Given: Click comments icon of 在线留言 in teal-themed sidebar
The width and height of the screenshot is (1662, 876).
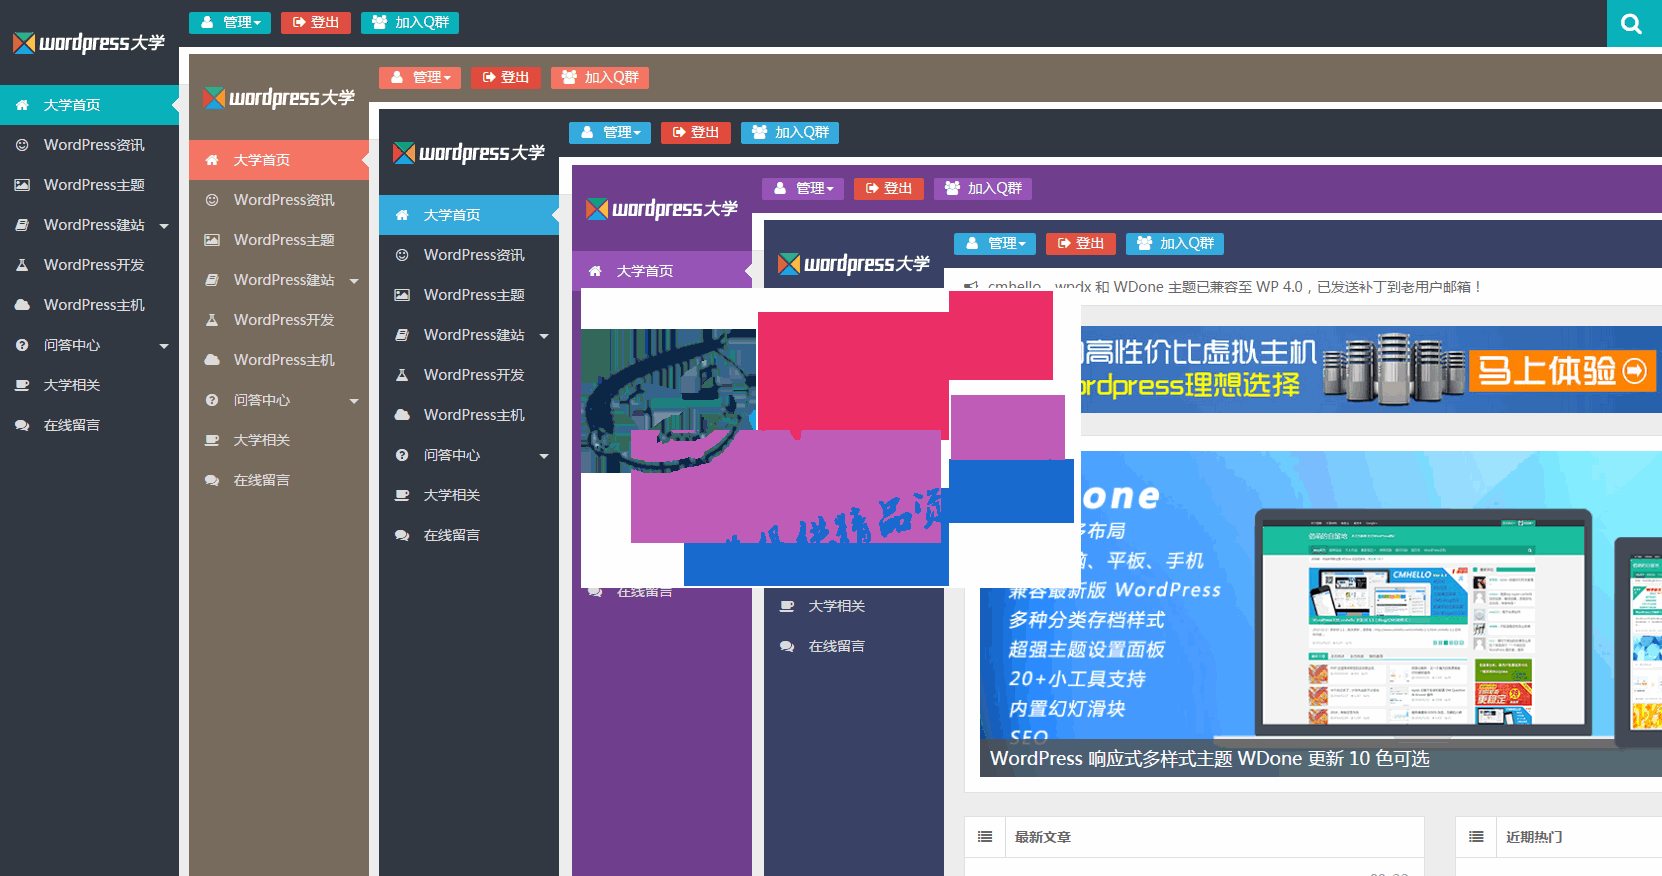Looking at the screenshot, I should point(22,425).
